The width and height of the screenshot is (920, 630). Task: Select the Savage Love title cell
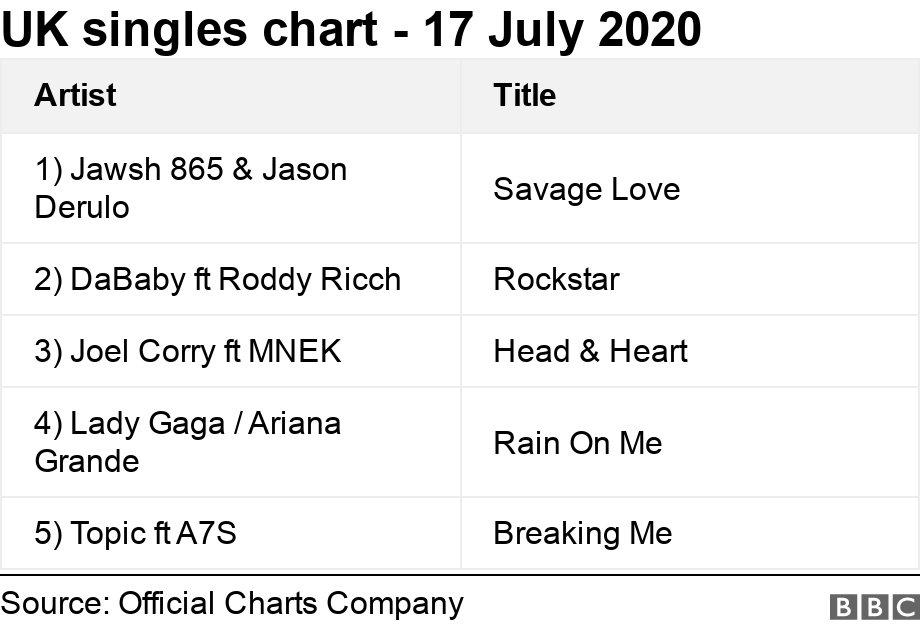tap(691, 188)
